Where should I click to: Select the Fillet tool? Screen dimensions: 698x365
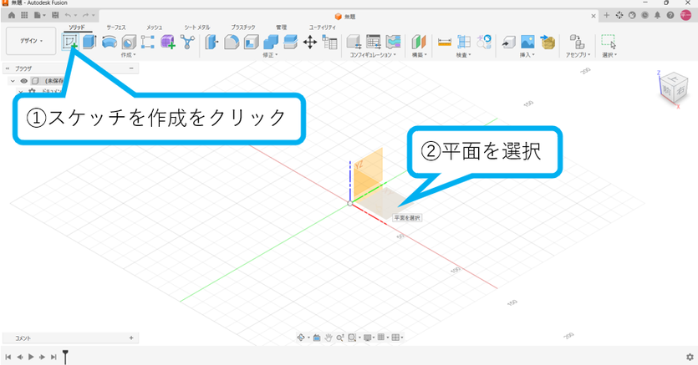point(231,42)
